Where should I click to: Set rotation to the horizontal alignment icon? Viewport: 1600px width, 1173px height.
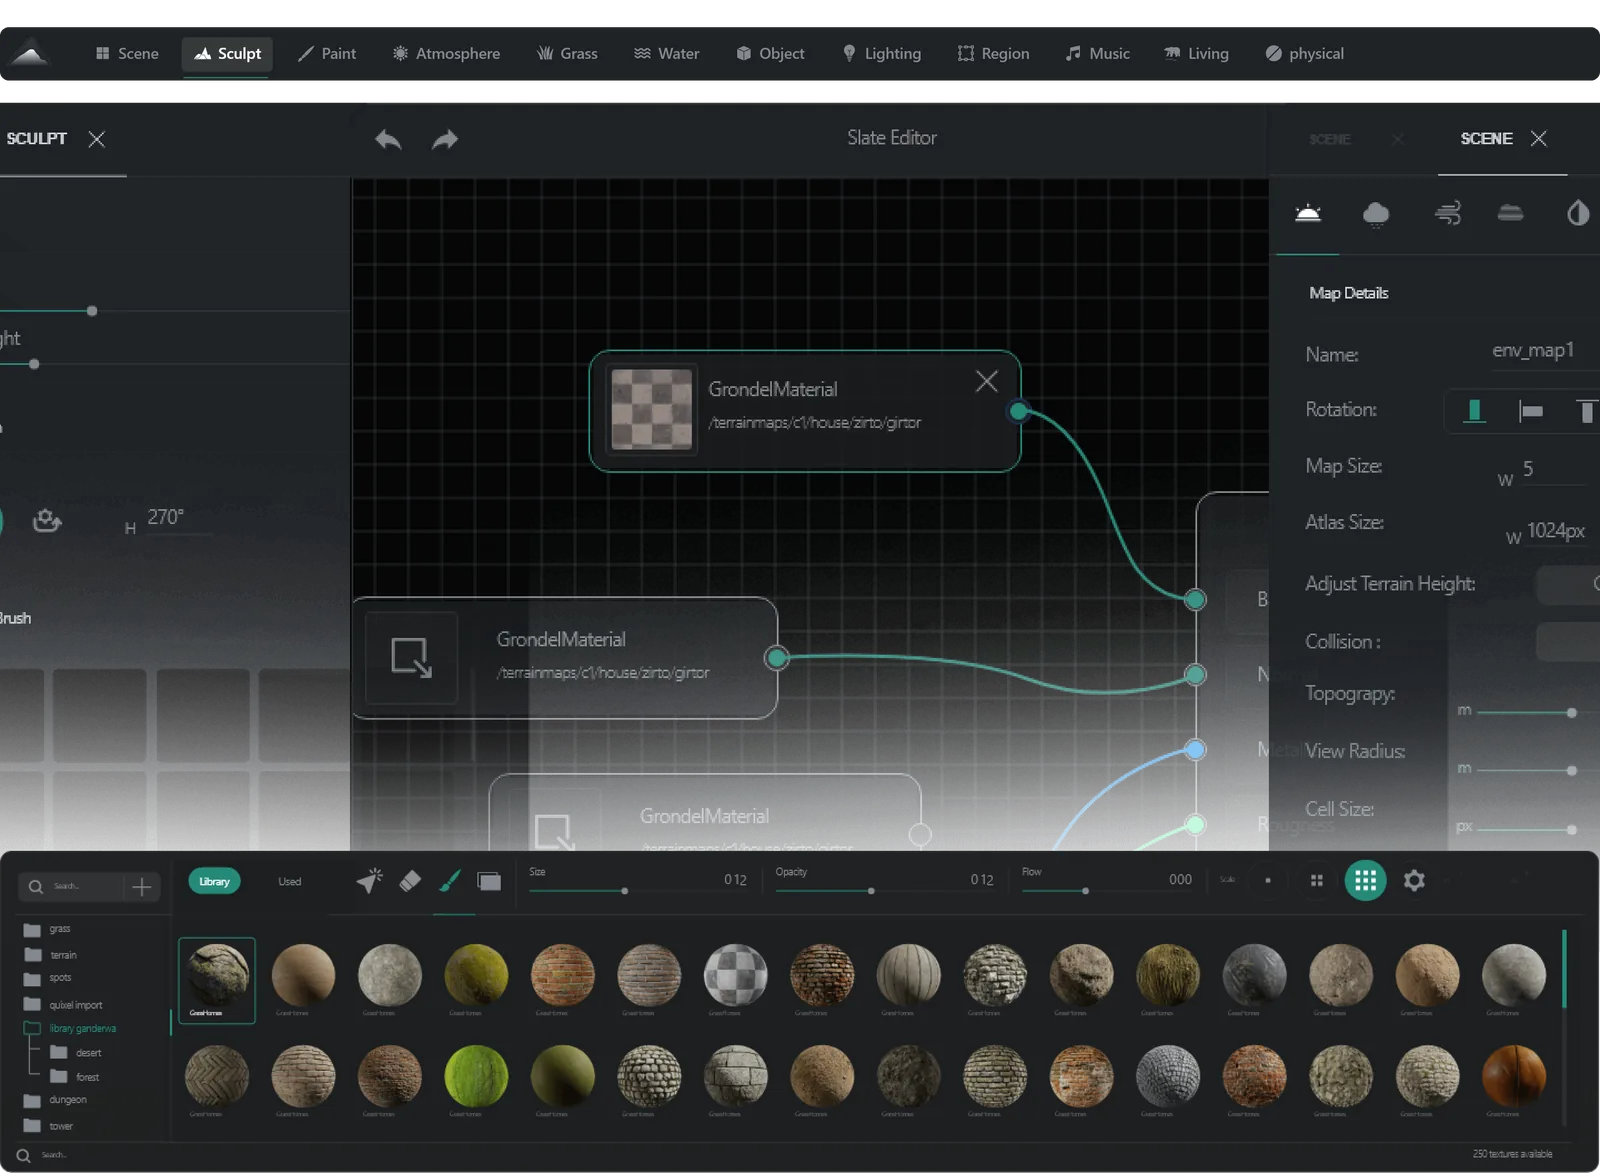click(x=1530, y=410)
